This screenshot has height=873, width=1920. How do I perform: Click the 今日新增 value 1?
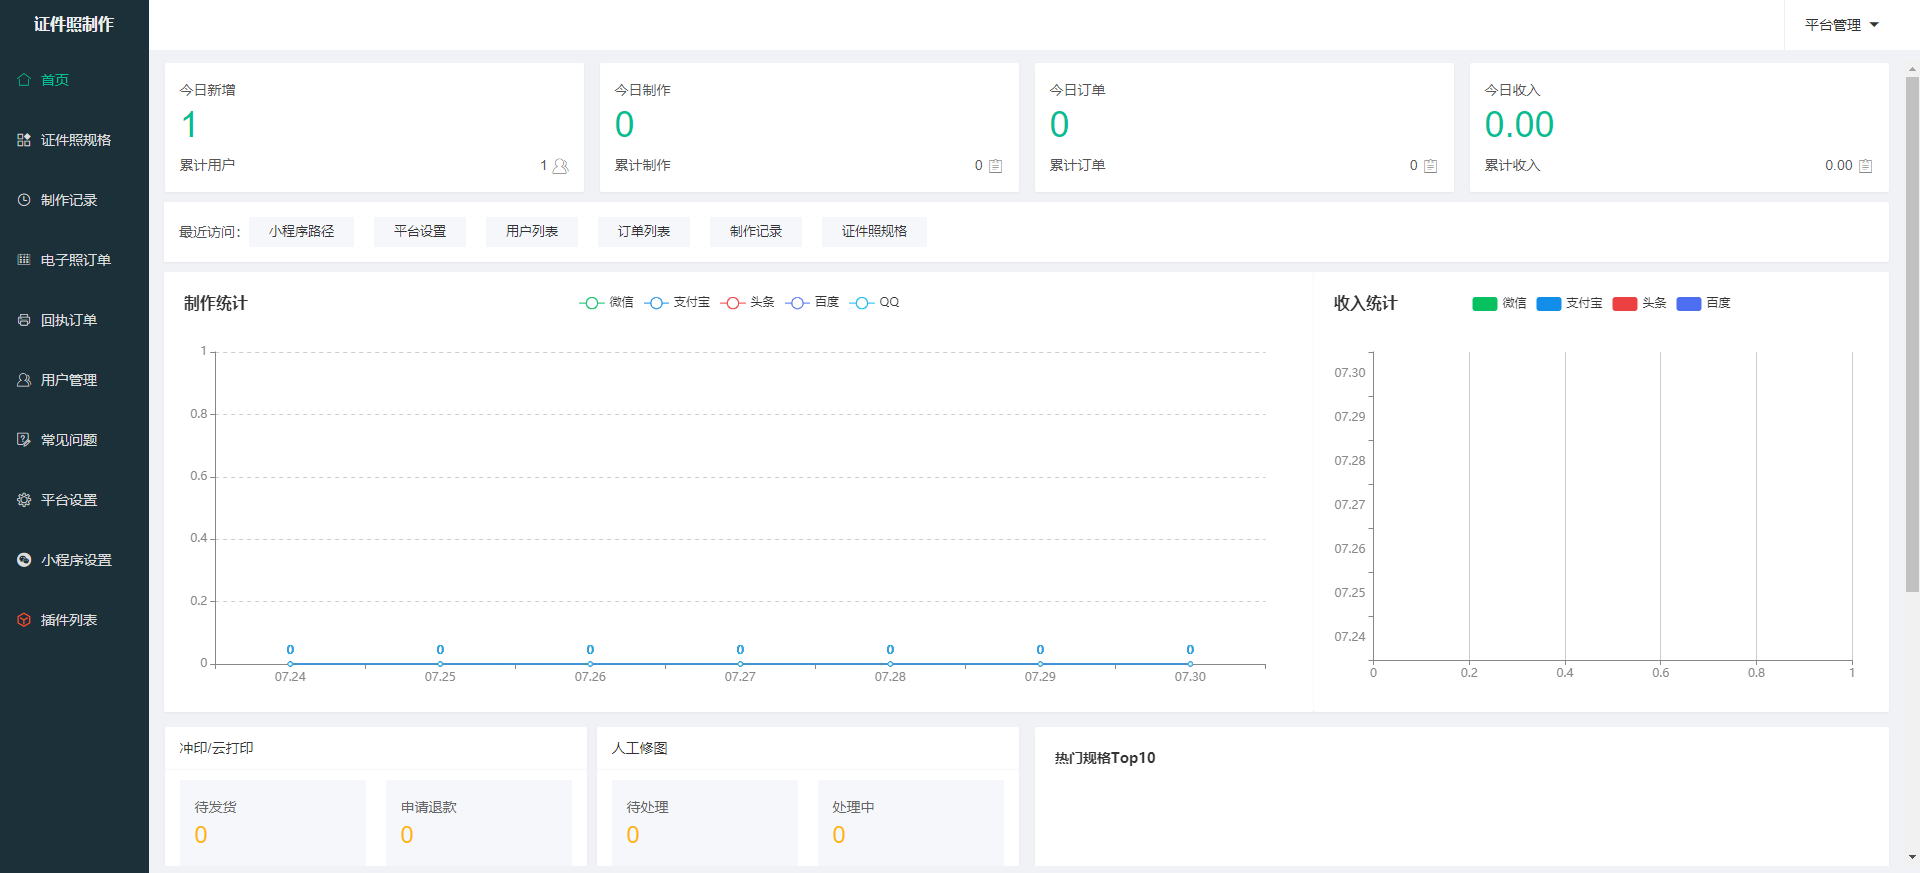coord(189,125)
